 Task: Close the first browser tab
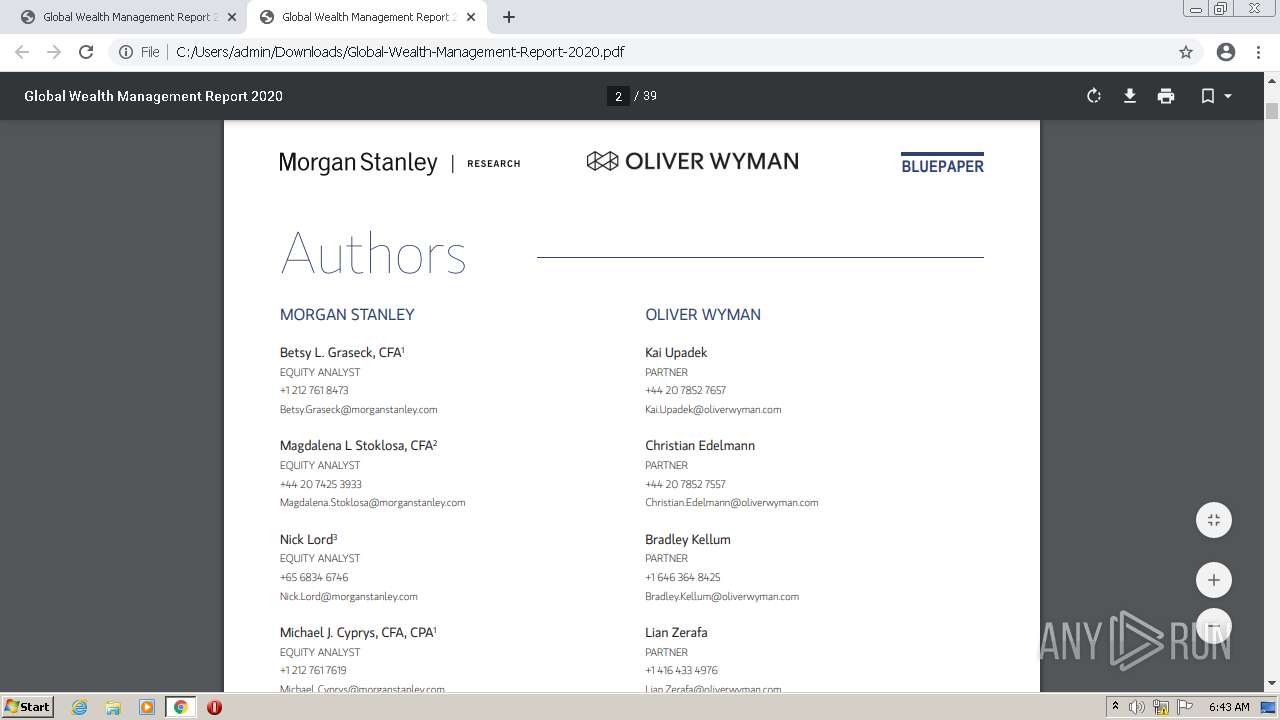coord(232,17)
